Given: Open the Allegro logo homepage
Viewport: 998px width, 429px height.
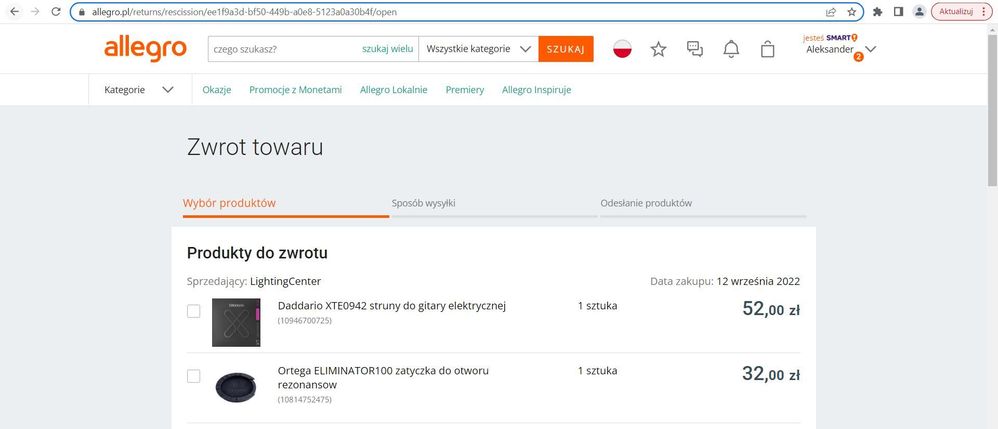Looking at the screenshot, I should tap(145, 49).
